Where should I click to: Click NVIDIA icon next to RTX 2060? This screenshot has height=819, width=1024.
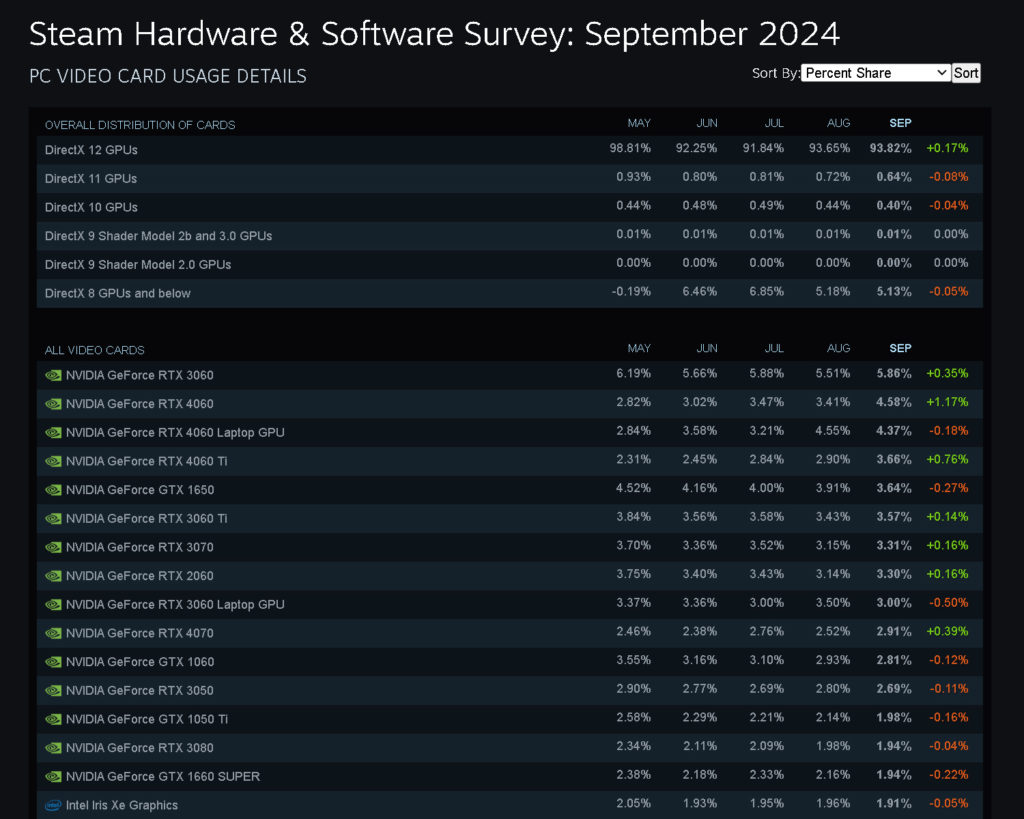pyautogui.click(x=54, y=577)
